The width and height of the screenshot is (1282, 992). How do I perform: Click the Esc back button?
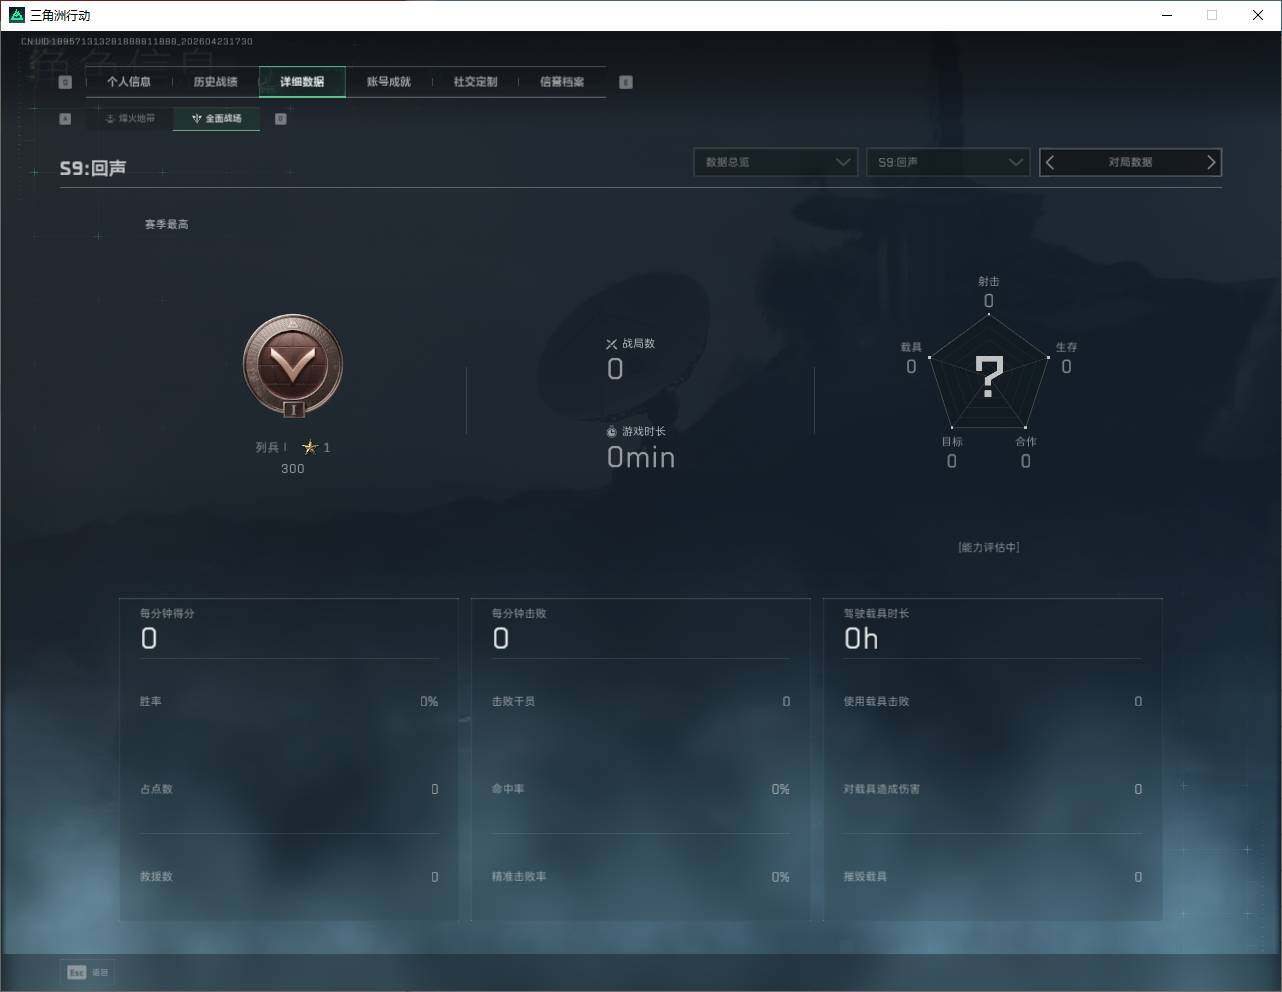click(88, 972)
